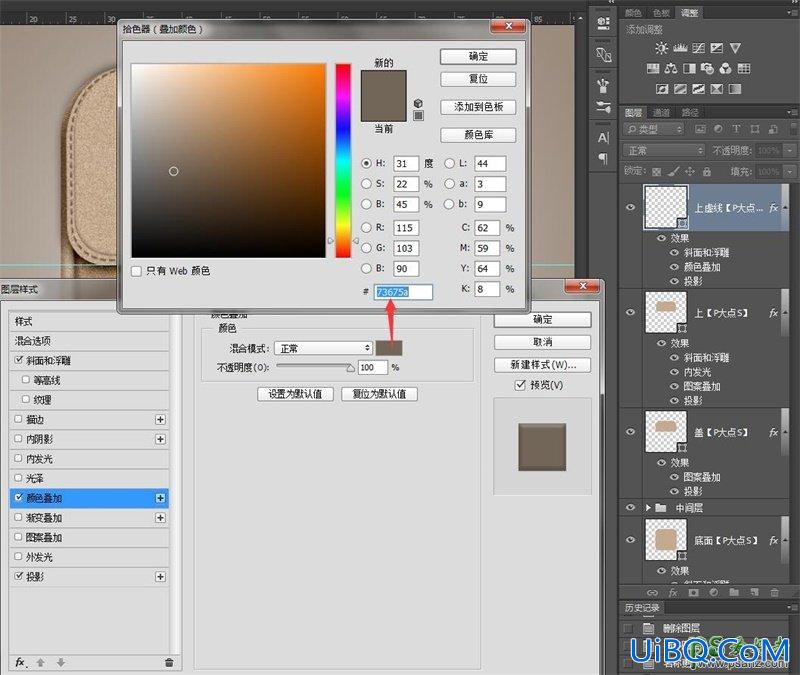Image resolution: width=800 pixels, height=675 pixels.
Task: Hide the 上虚线 layer visibility eye
Action: pos(631,207)
